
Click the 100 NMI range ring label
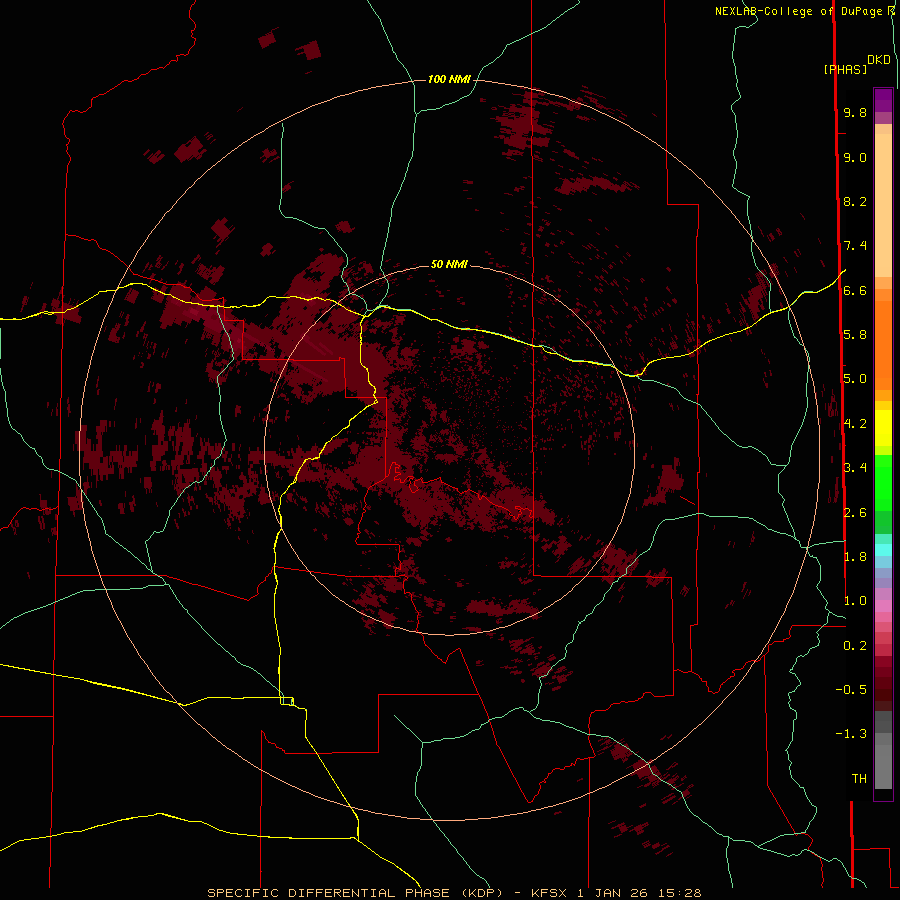[449, 79]
